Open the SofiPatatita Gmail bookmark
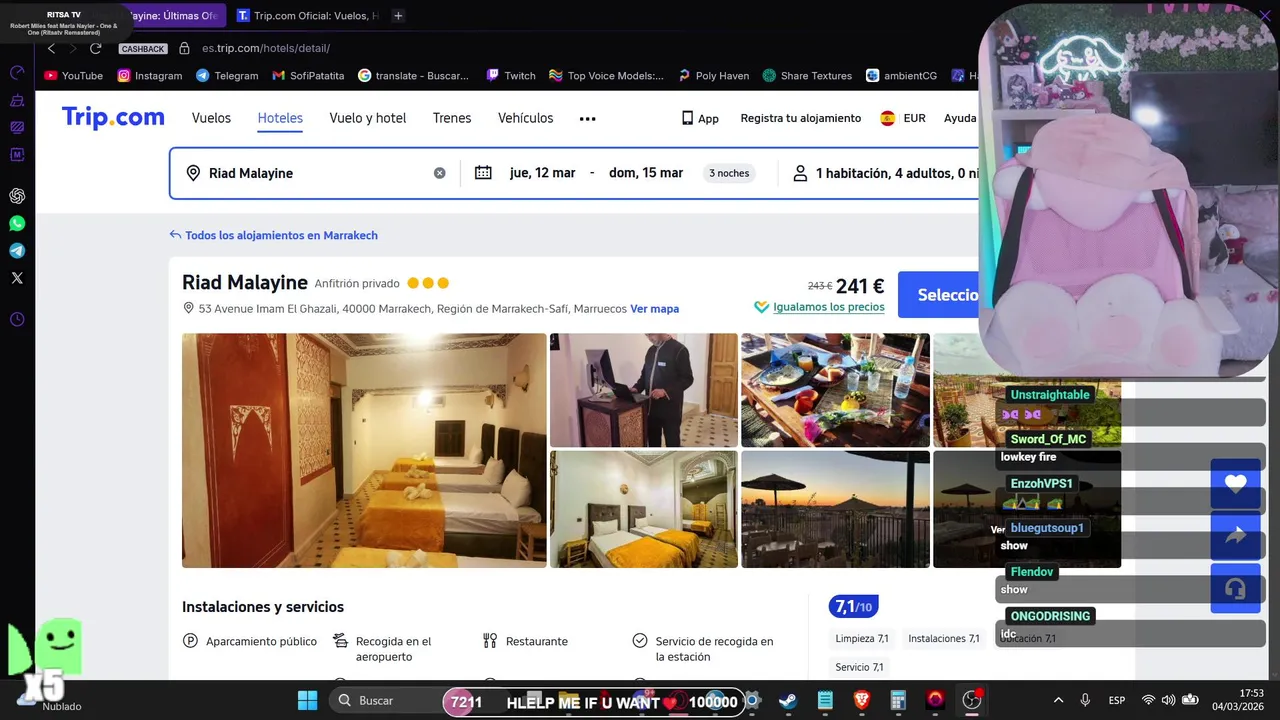This screenshot has height=720, width=1280. [x=308, y=75]
